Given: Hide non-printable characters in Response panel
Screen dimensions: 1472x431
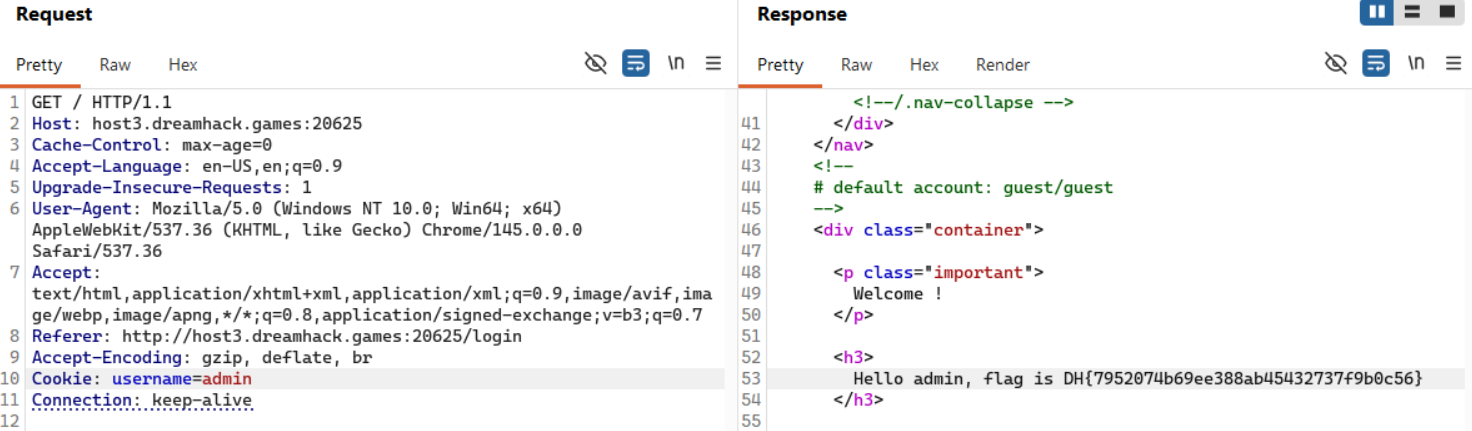Looking at the screenshot, I should (1335, 64).
